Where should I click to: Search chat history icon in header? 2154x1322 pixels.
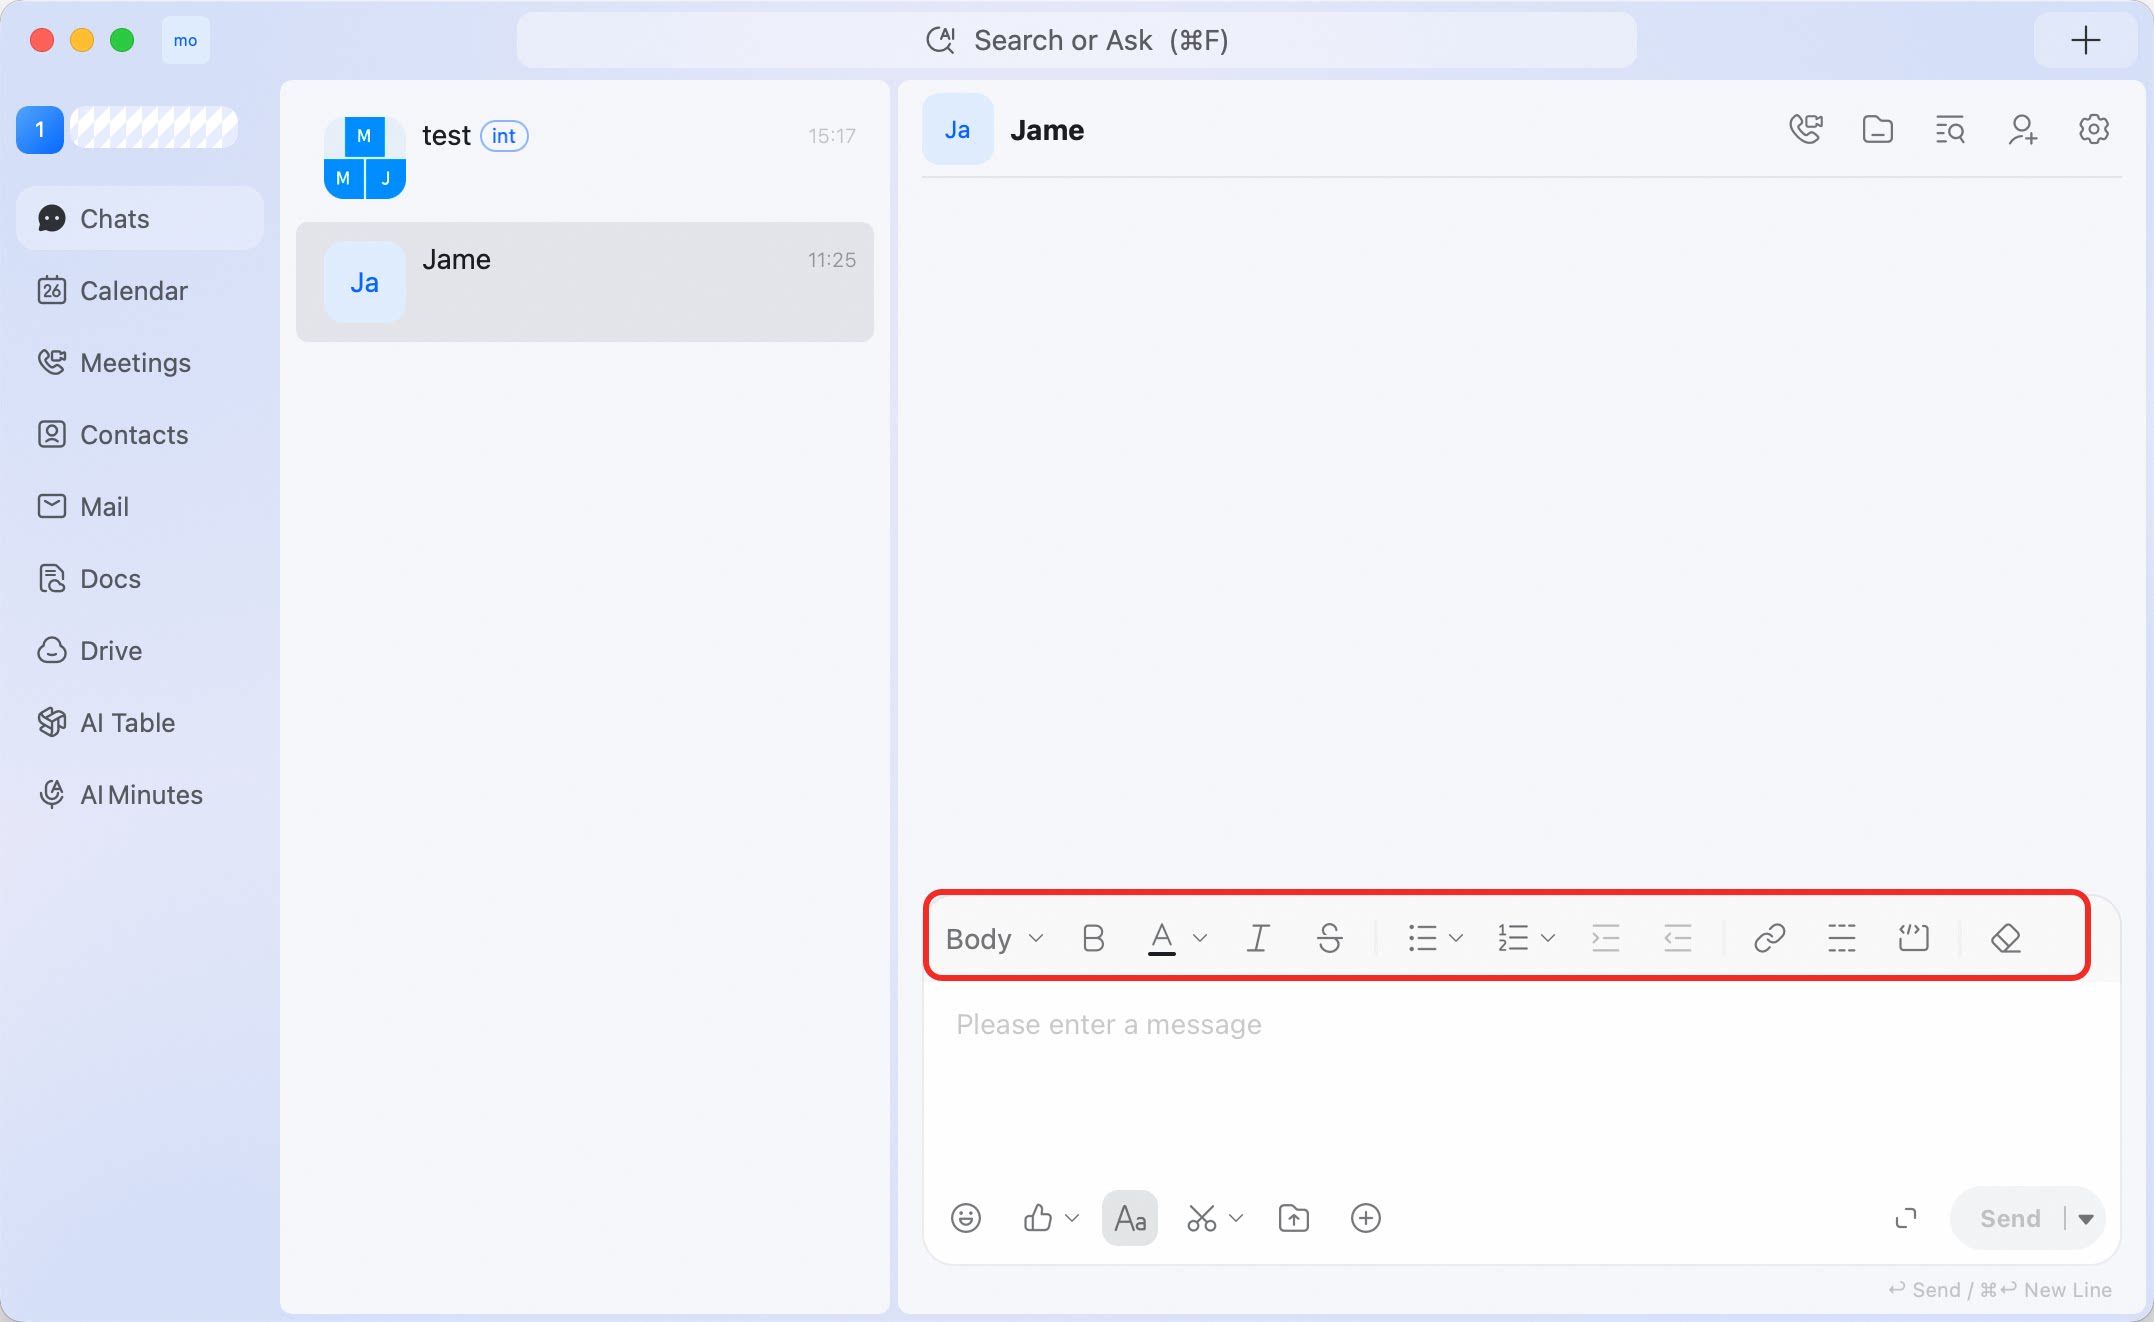pos(1949,130)
